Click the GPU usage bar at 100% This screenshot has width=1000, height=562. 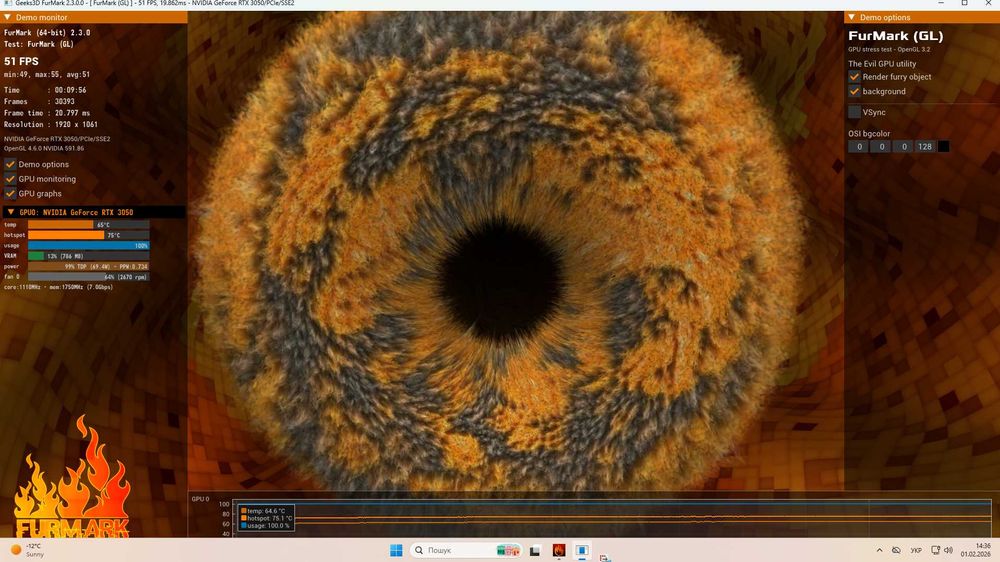point(89,246)
